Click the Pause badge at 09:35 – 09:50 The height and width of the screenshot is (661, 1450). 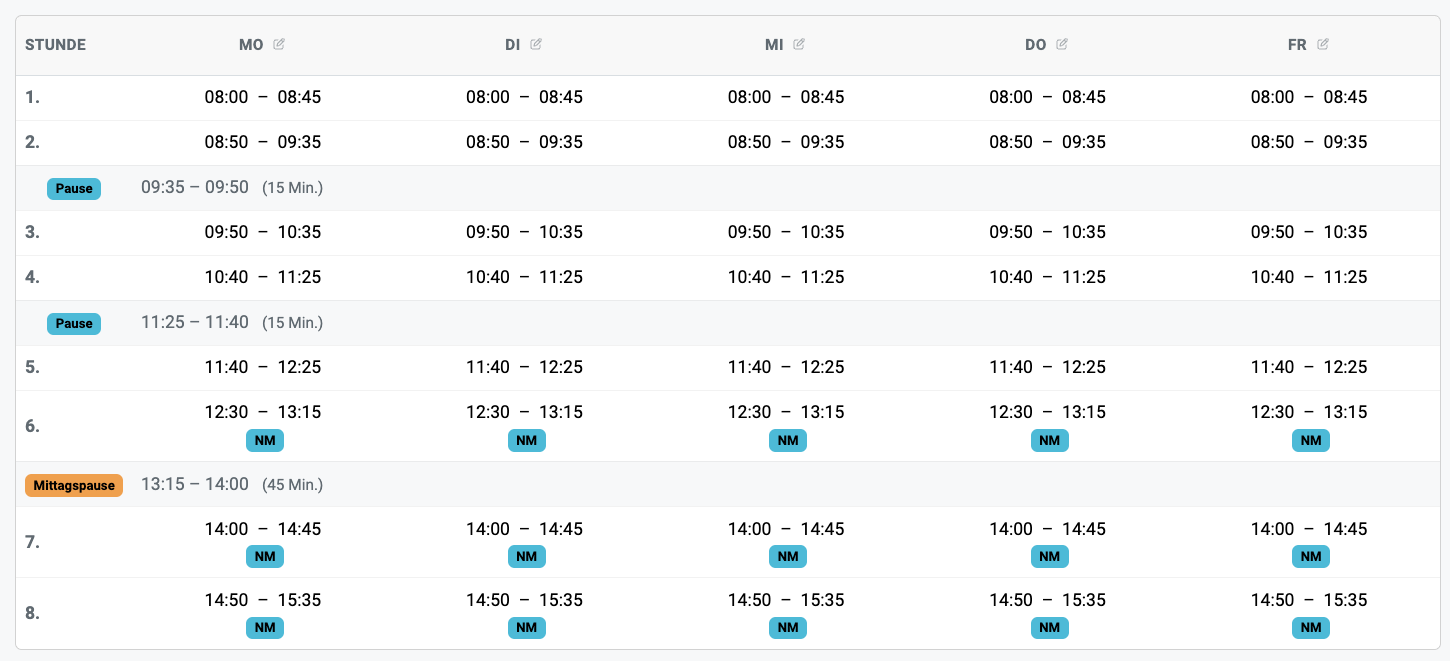[x=74, y=188]
